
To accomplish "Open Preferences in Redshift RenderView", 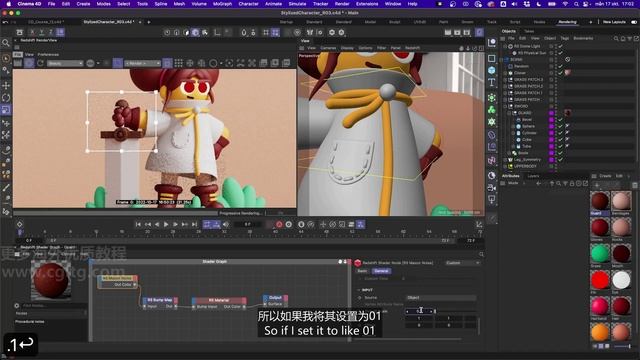I will [48, 54].
